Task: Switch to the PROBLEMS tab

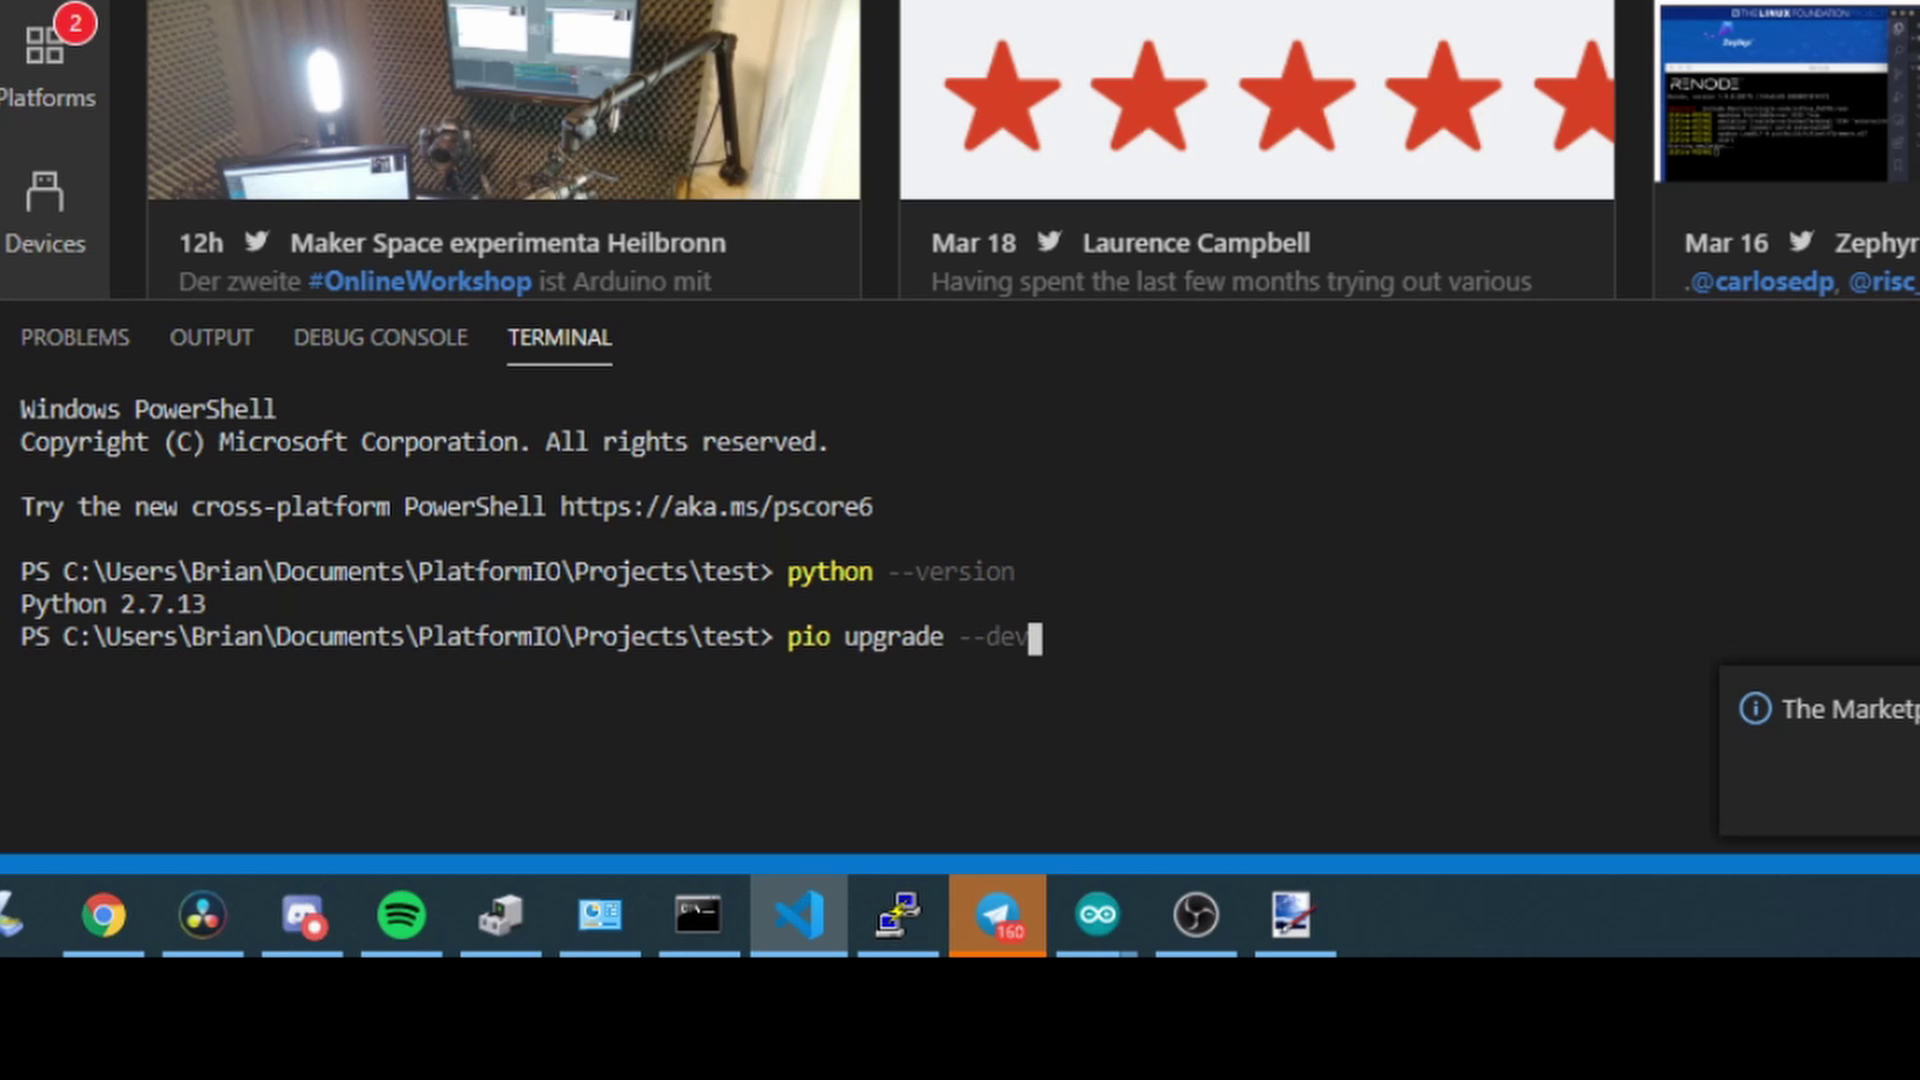Action: click(x=75, y=338)
